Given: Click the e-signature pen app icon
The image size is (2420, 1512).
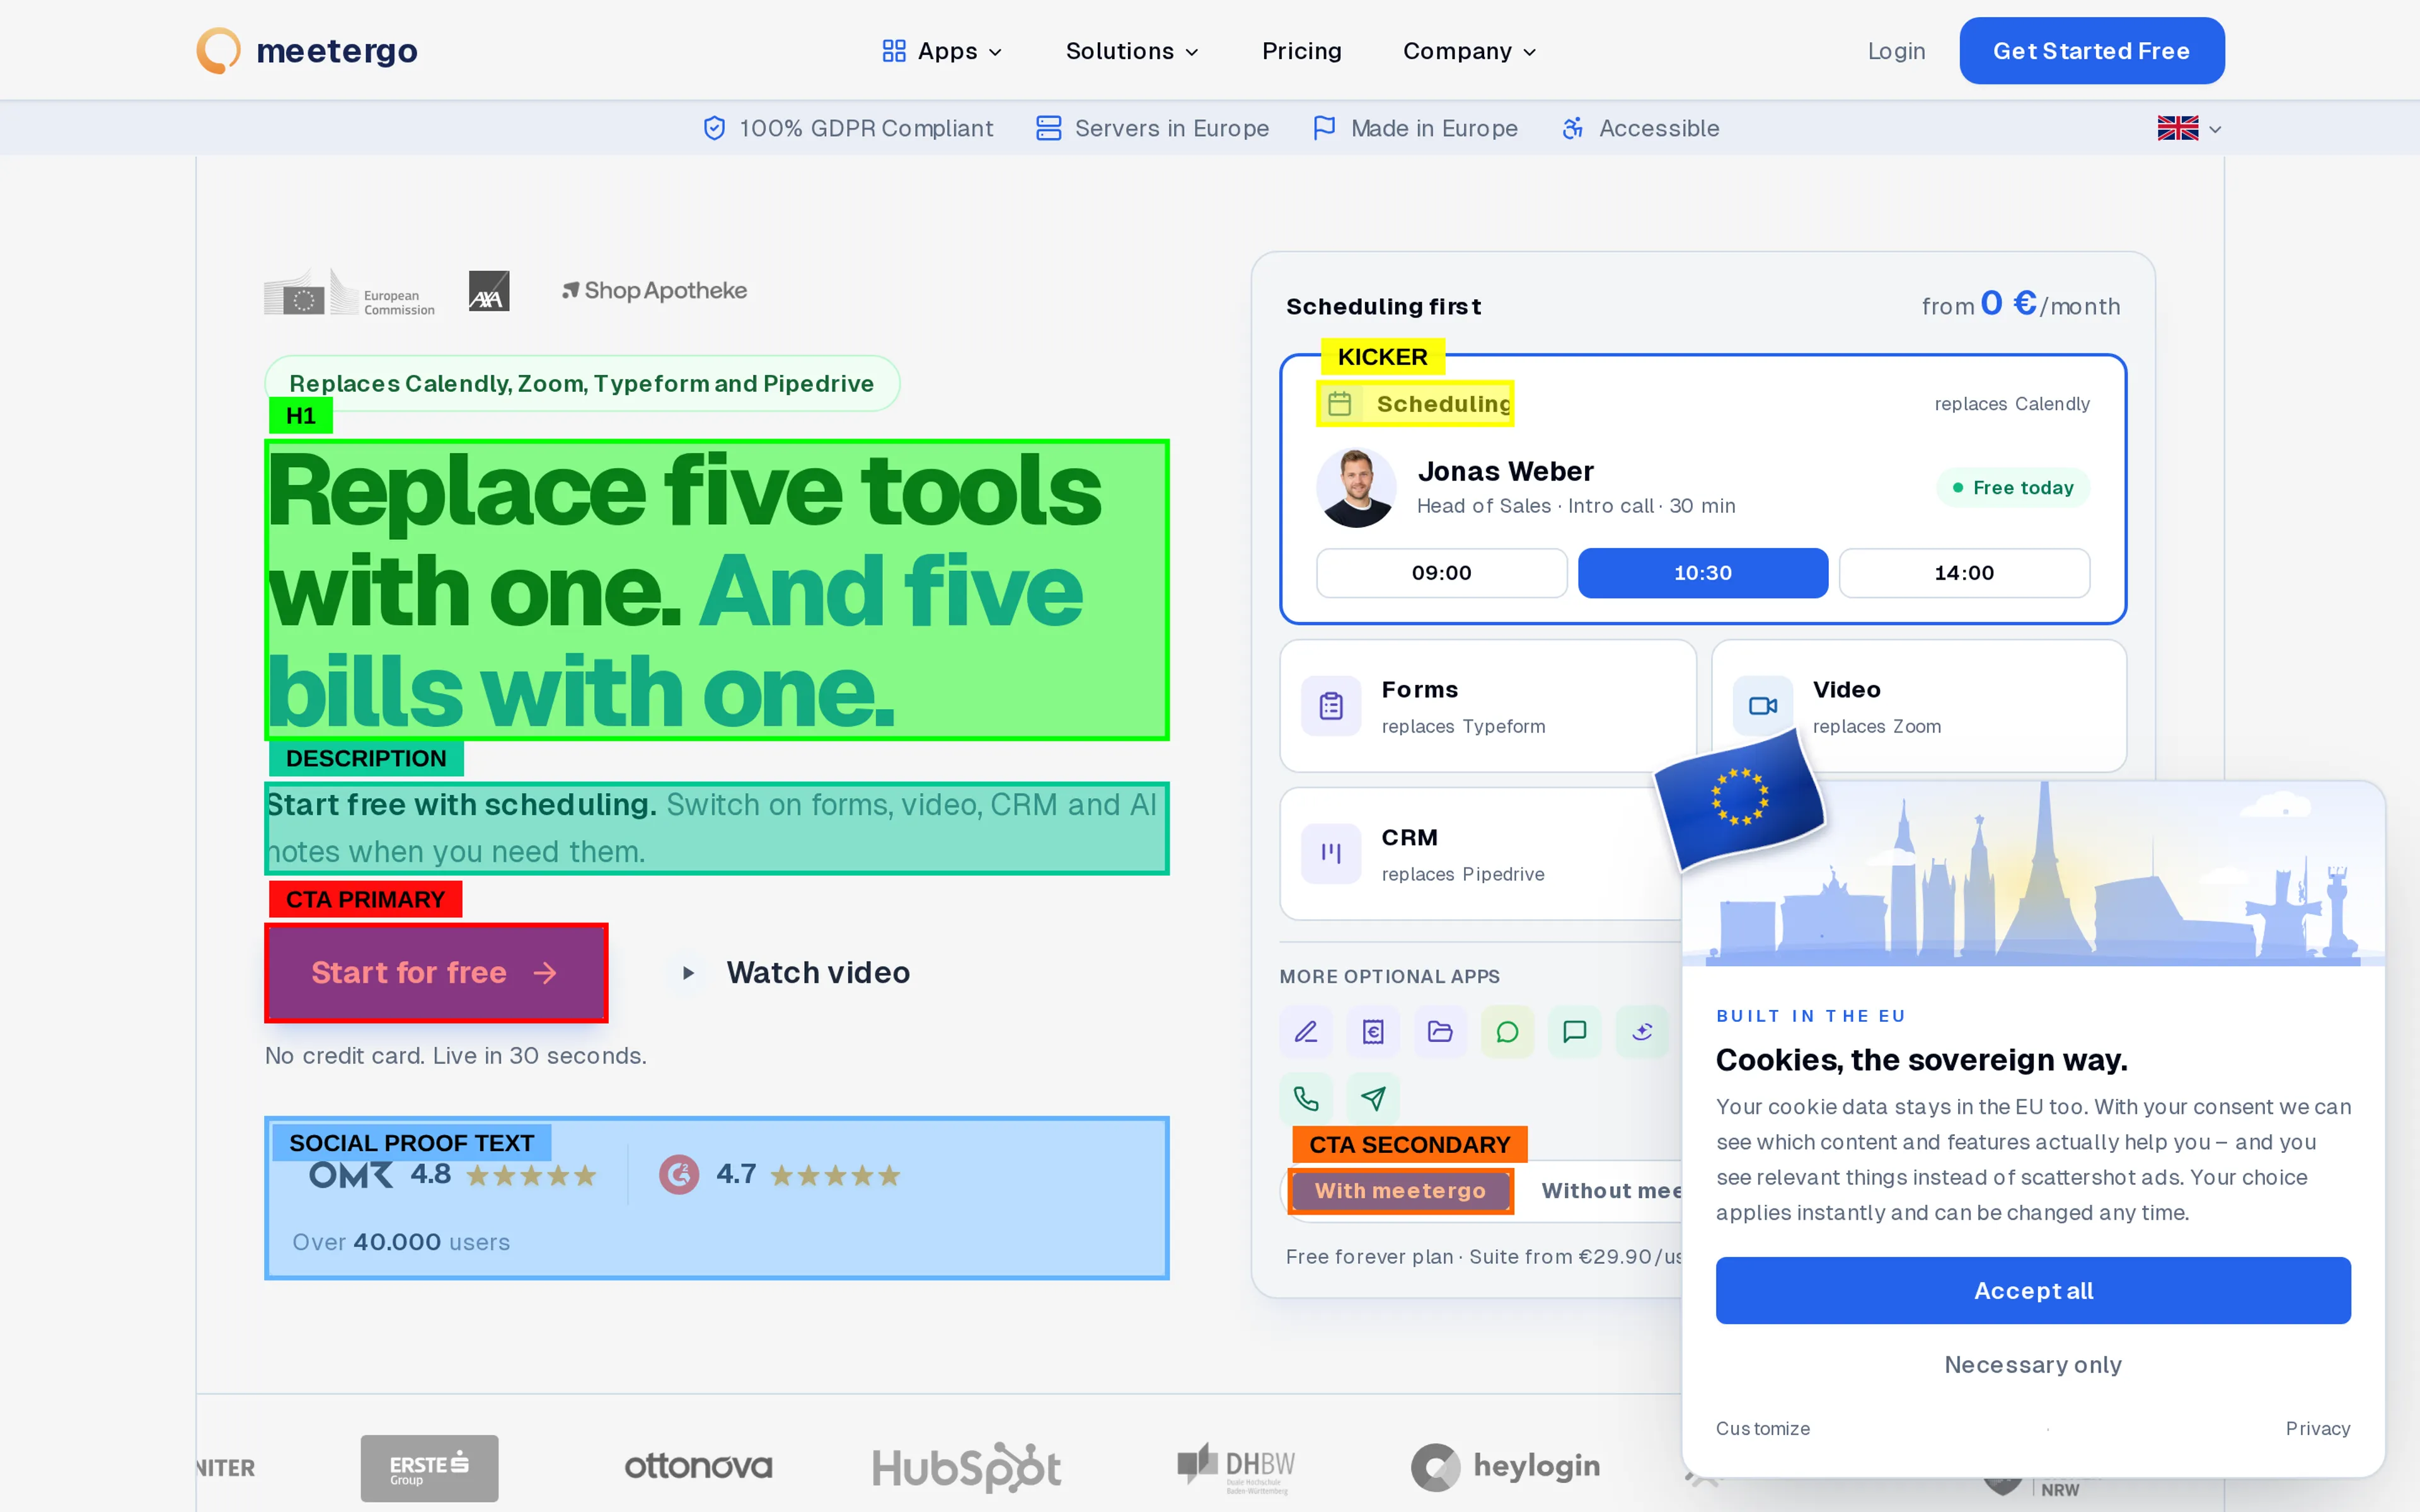Looking at the screenshot, I should (x=1306, y=1031).
